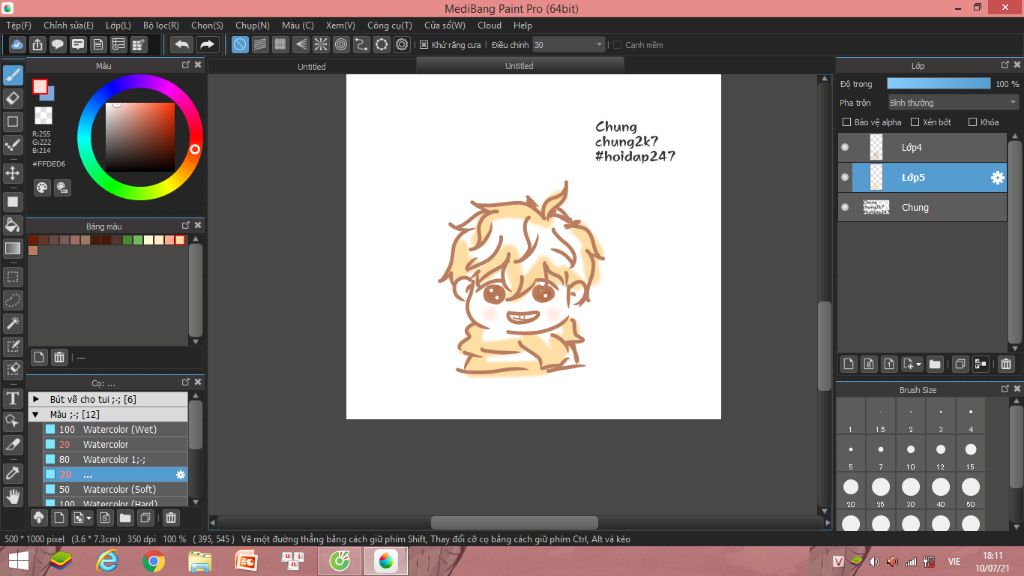Open settings gear of selected brush

pyautogui.click(x=180, y=475)
